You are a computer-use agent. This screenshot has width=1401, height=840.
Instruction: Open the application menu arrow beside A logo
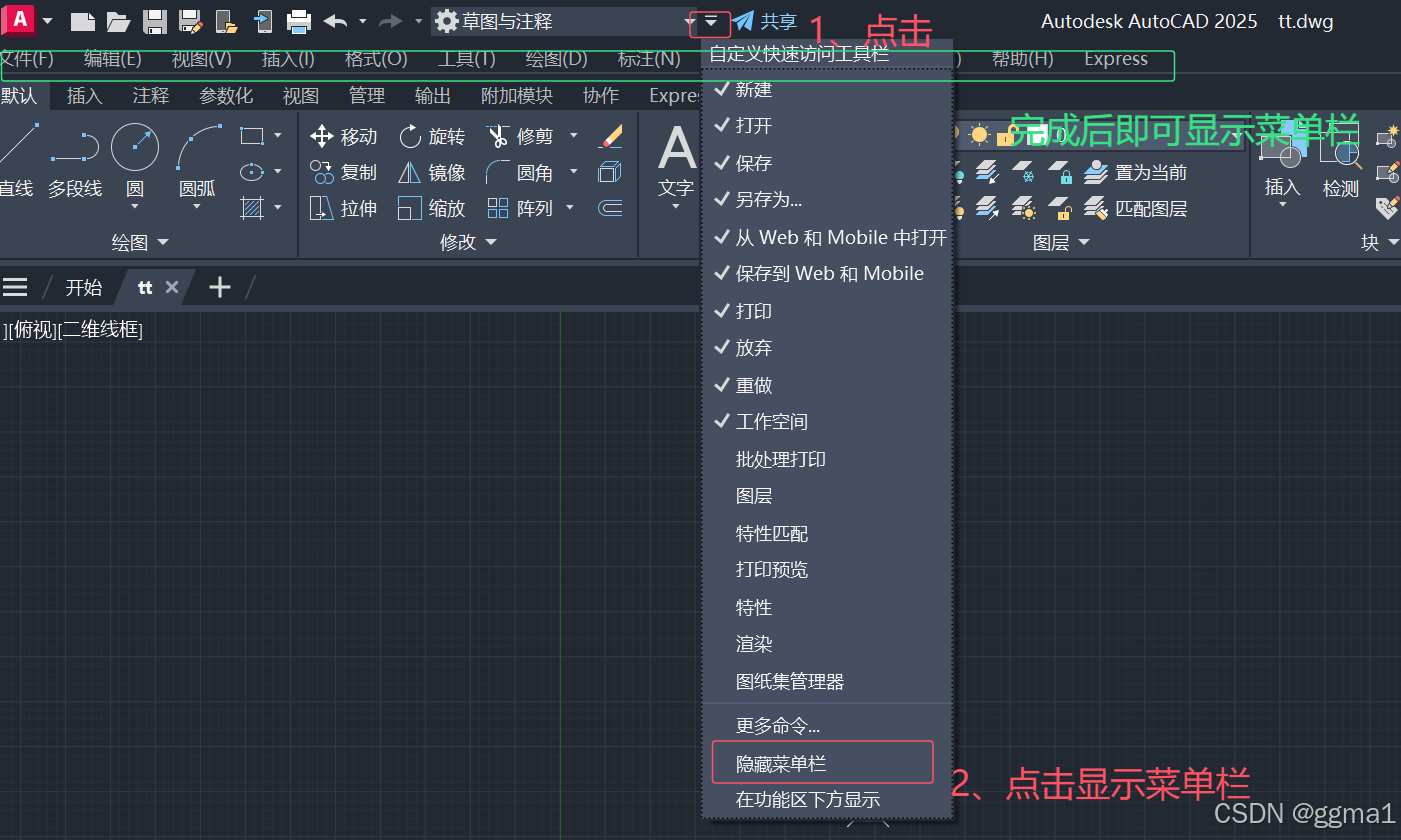click(47, 21)
